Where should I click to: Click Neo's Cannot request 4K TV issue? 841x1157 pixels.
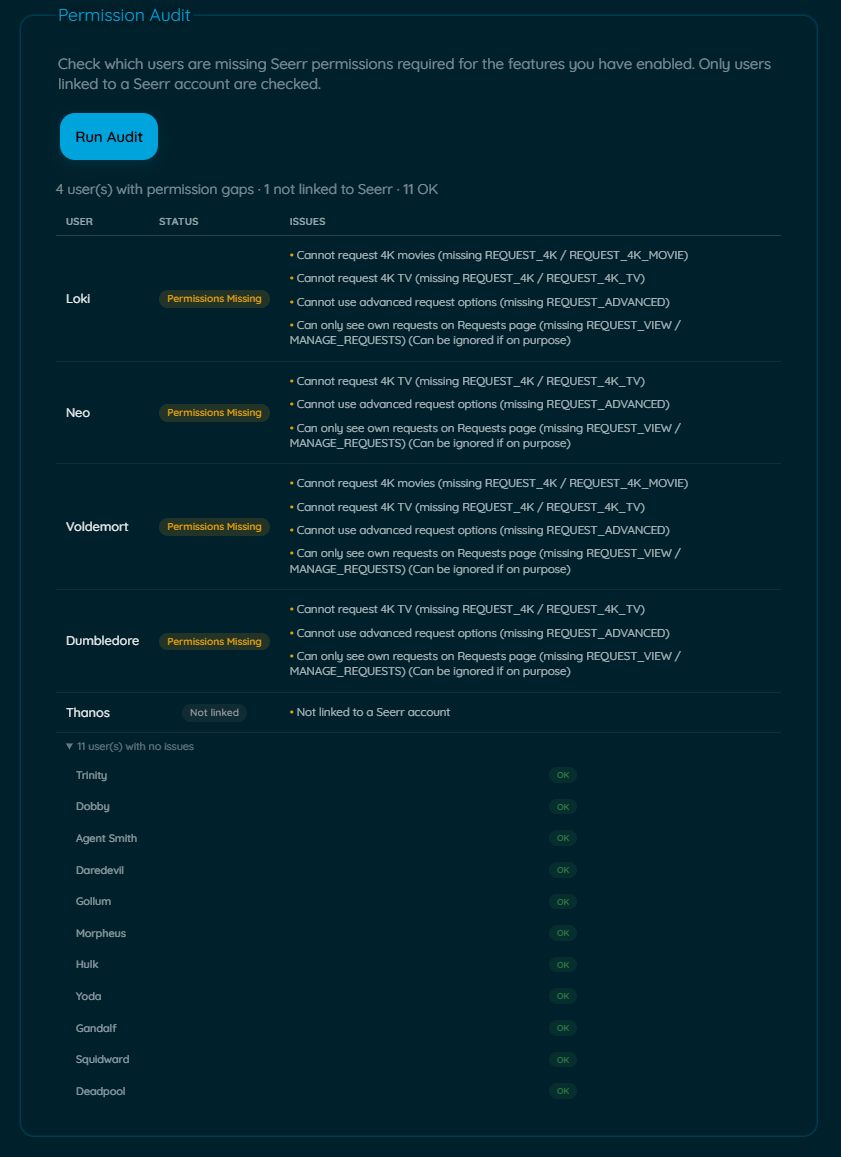pyautogui.click(x=467, y=381)
